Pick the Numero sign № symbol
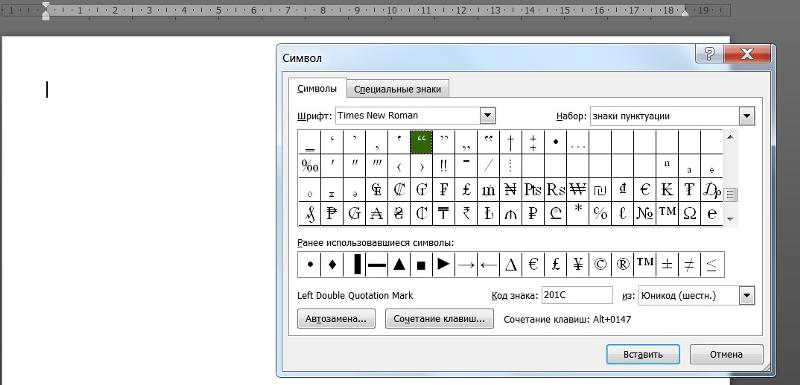This screenshot has width=800, height=385. (x=645, y=214)
